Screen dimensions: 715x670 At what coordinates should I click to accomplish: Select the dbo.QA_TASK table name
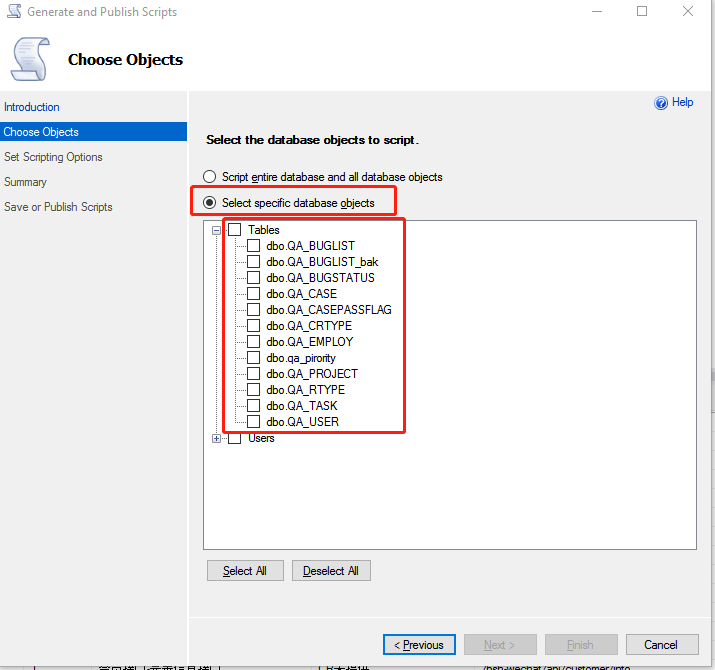(x=301, y=406)
